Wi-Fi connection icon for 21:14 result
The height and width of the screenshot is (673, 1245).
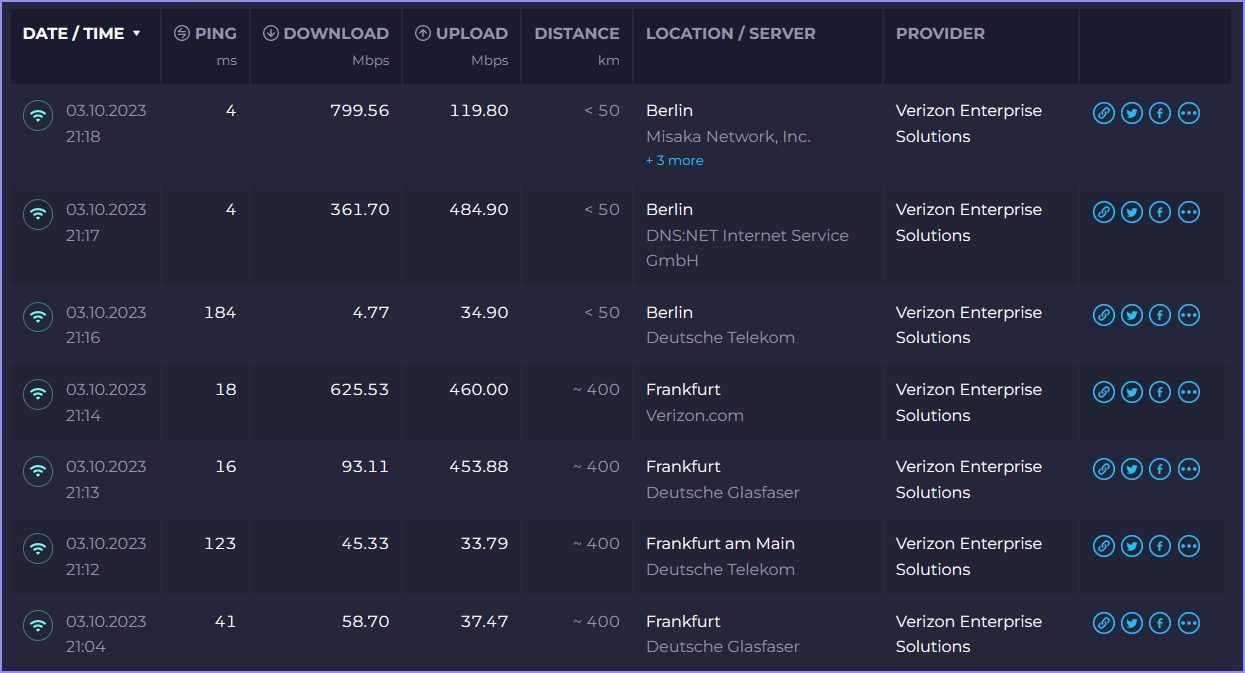pyautogui.click(x=38, y=394)
